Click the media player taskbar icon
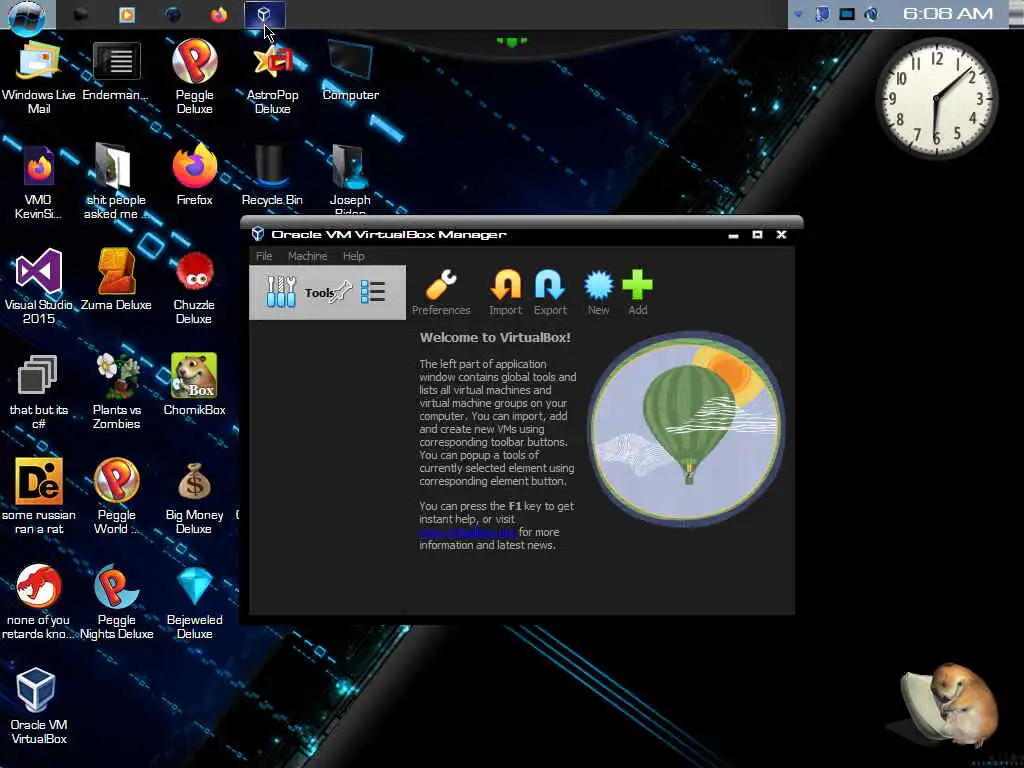This screenshot has height=768, width=1024. pyautogui.click(x=127, y=14)
